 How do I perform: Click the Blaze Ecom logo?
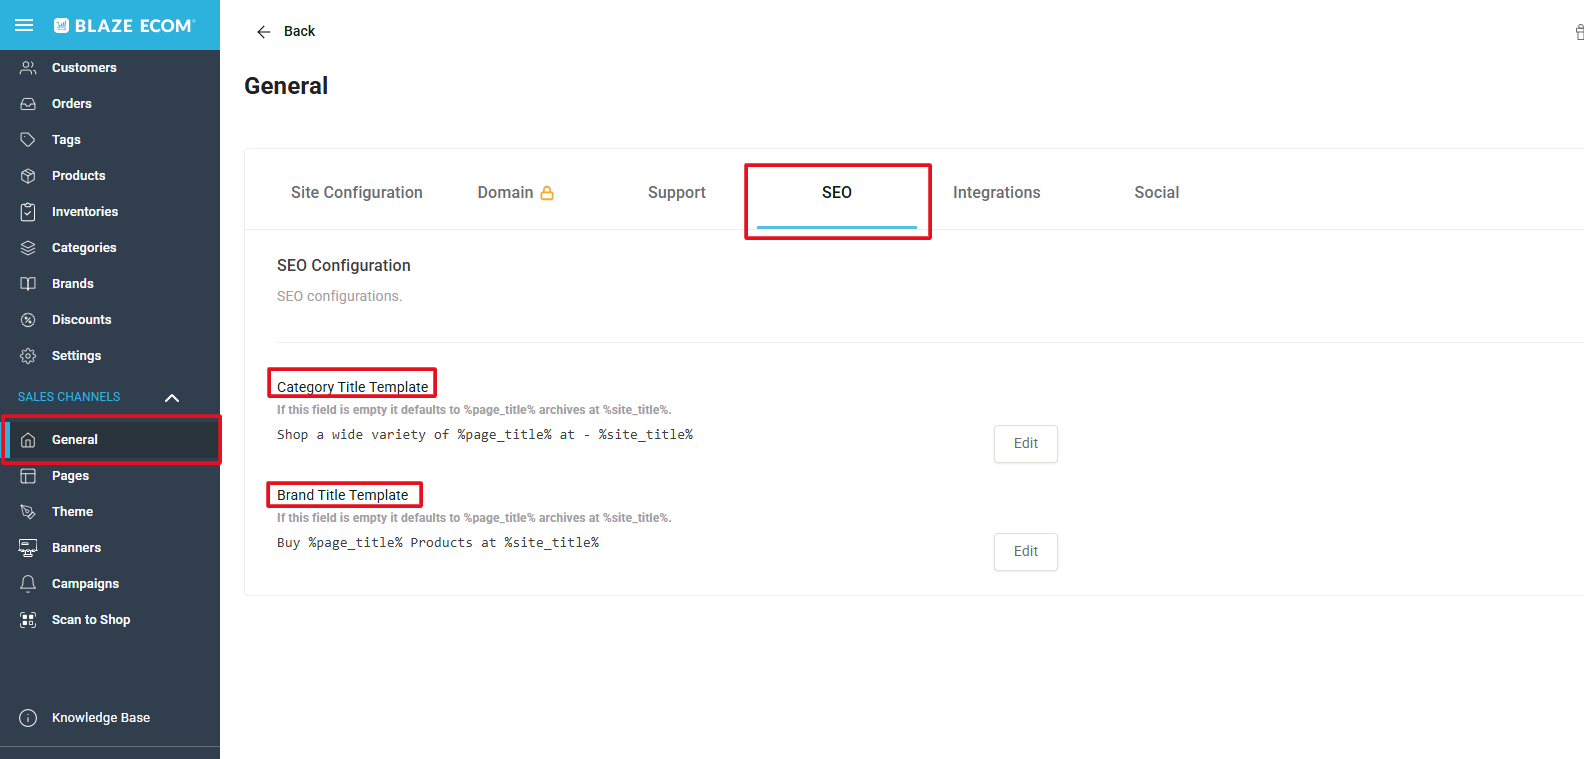(124, 25)
